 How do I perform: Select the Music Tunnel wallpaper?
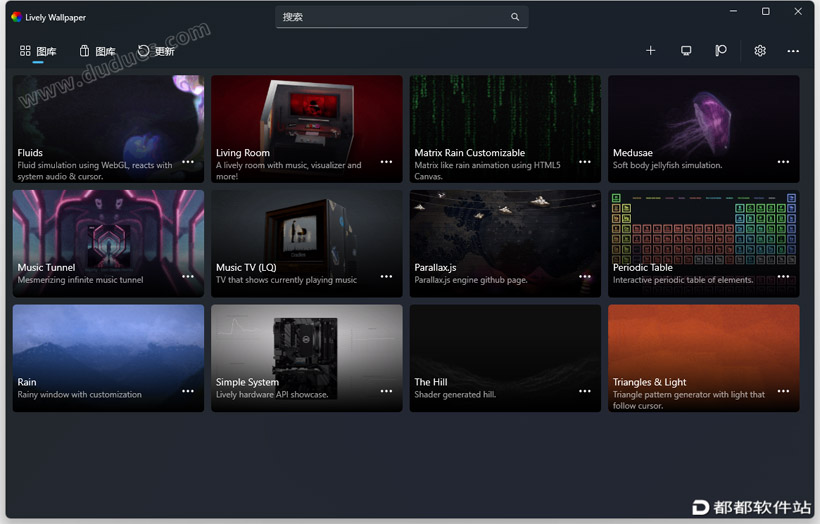108,244
